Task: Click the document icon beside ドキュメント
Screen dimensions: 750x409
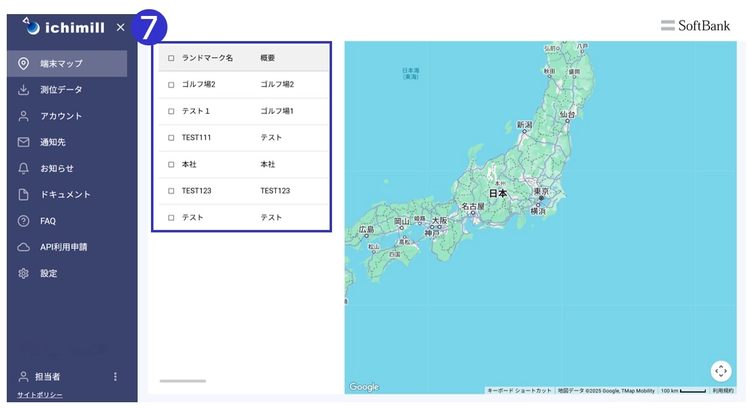Action: tap(23, 194)
